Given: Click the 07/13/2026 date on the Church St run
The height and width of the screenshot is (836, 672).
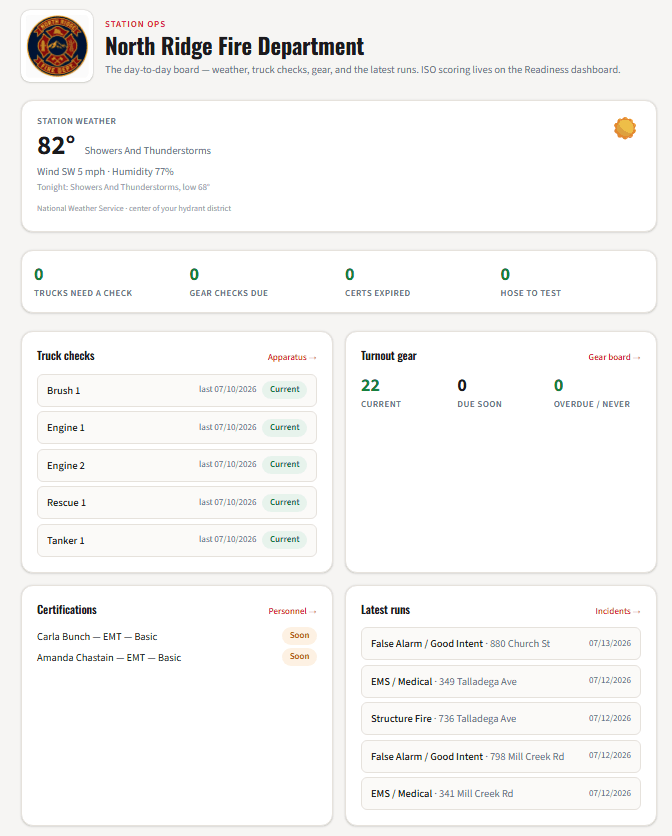Looking at the screenshot, I should [610, 644].
